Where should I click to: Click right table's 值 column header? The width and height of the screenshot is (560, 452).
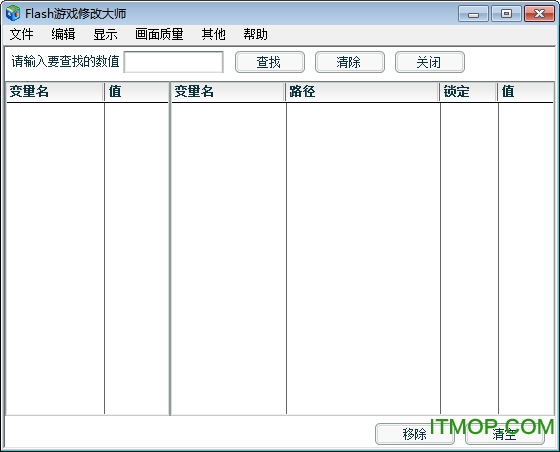coord(526,92)
